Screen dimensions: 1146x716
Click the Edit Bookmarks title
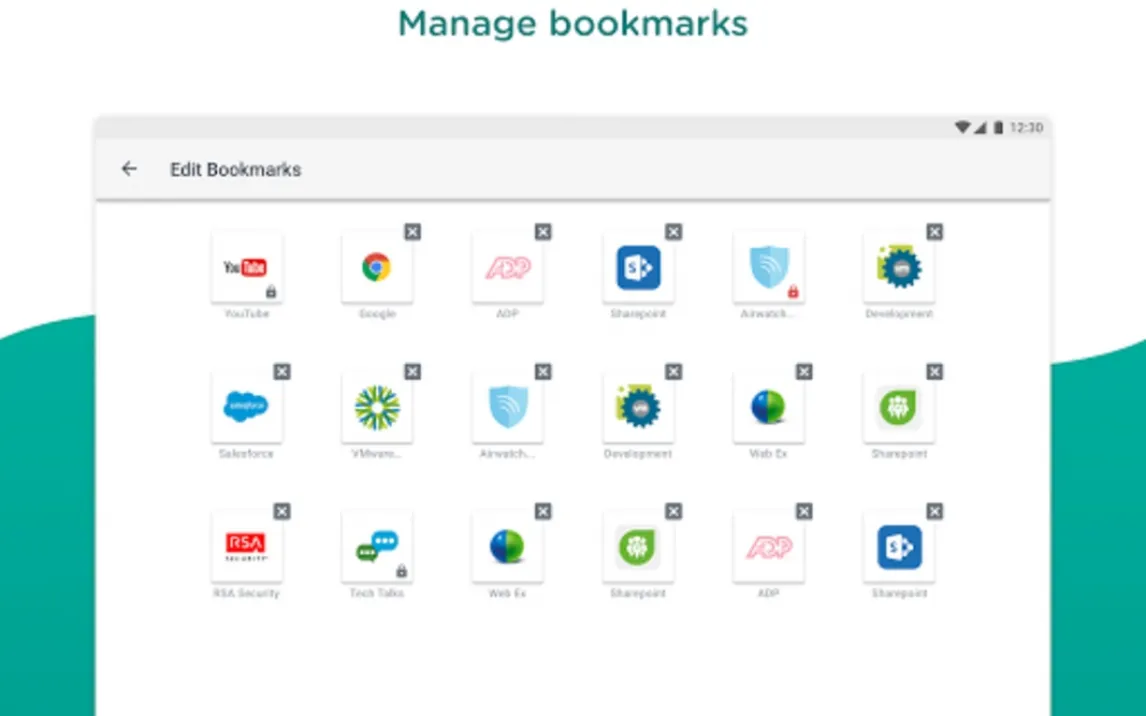[x=235, y=169]
